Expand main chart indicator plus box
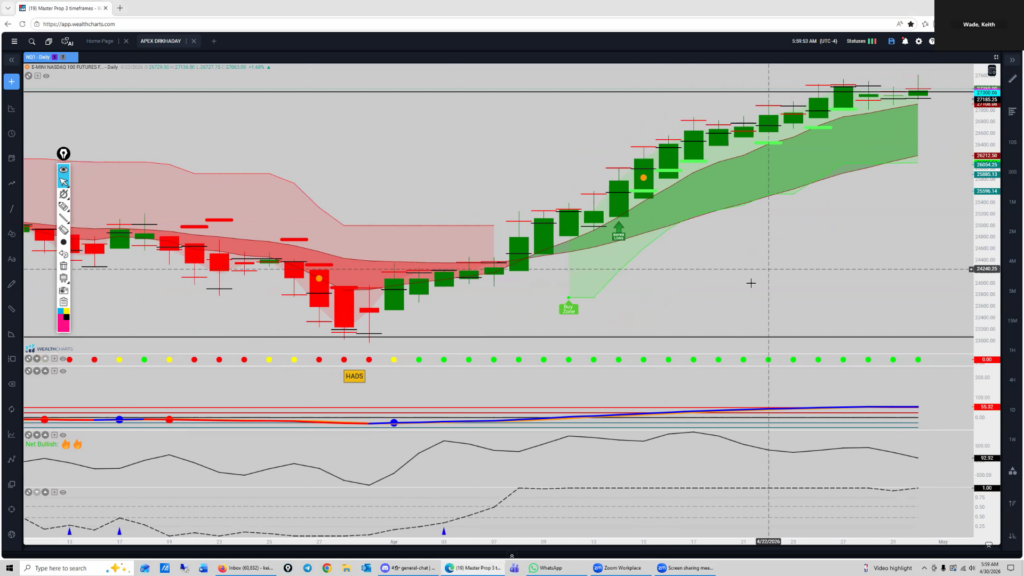Screen dimensions: 1024x576 pos(37,76)
